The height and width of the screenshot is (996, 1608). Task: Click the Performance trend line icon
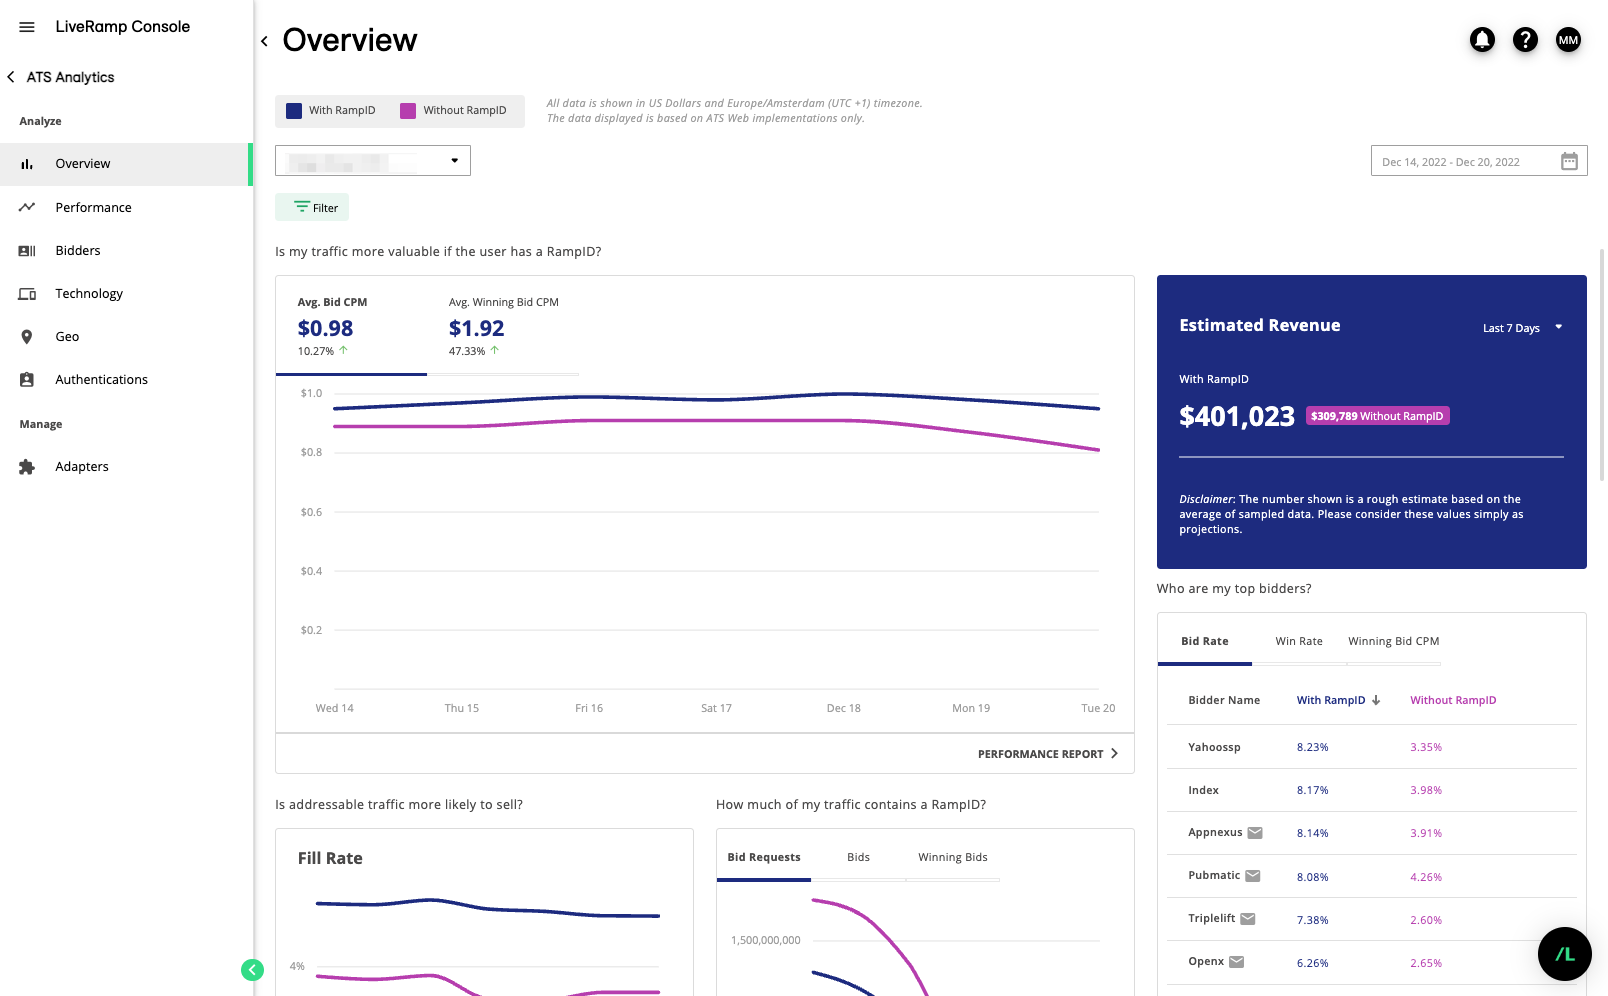(x=27, y=207)
